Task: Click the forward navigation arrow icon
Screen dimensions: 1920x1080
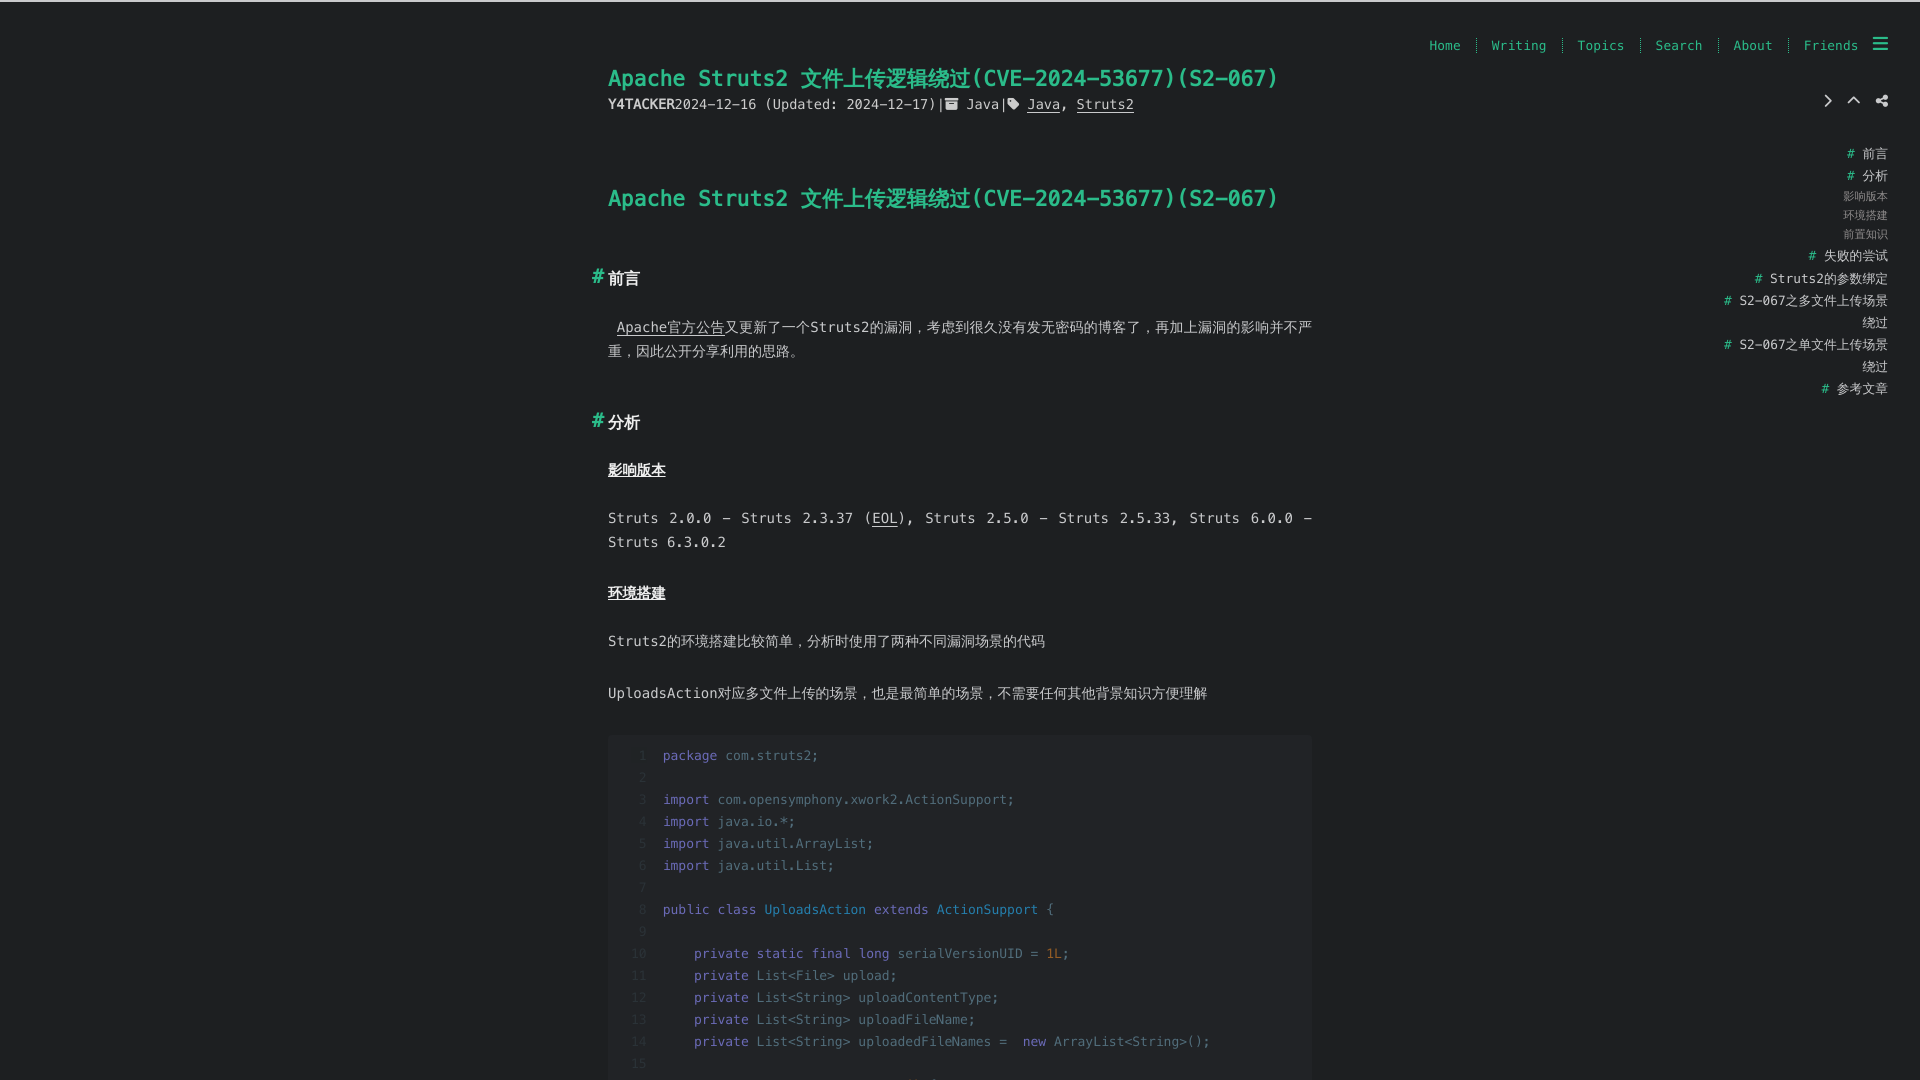Action: coord(1828,100)
